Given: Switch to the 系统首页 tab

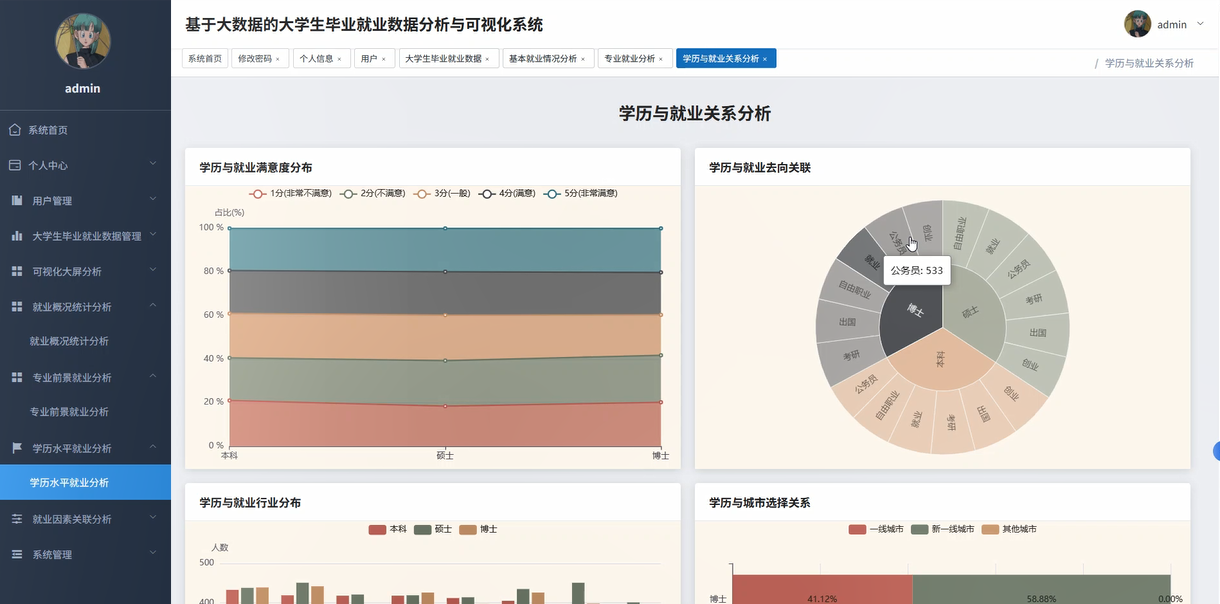Looking at the screenshot, I should point(205,59).
